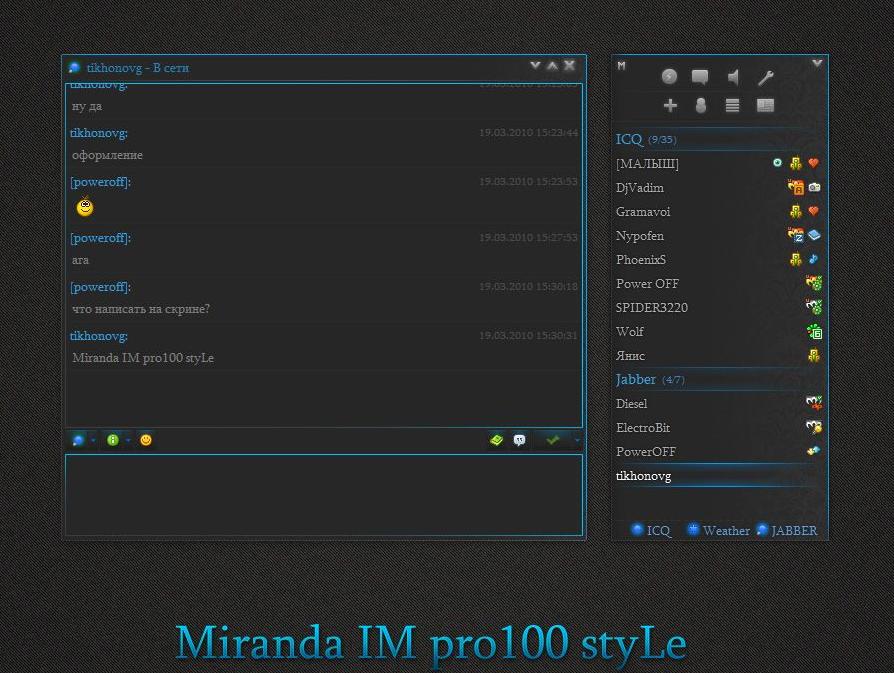
Task: Click the person silhouette icon in toolbar
Action: [x=701, y=105]
